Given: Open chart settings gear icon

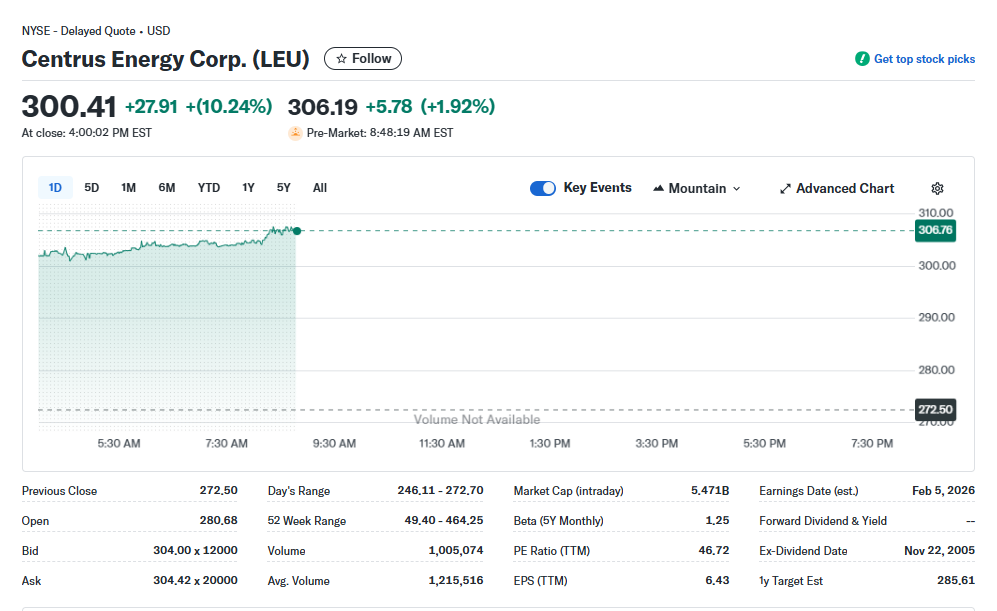Looking at the screenshot, I should pyautogui.click(x=937, y=188).
